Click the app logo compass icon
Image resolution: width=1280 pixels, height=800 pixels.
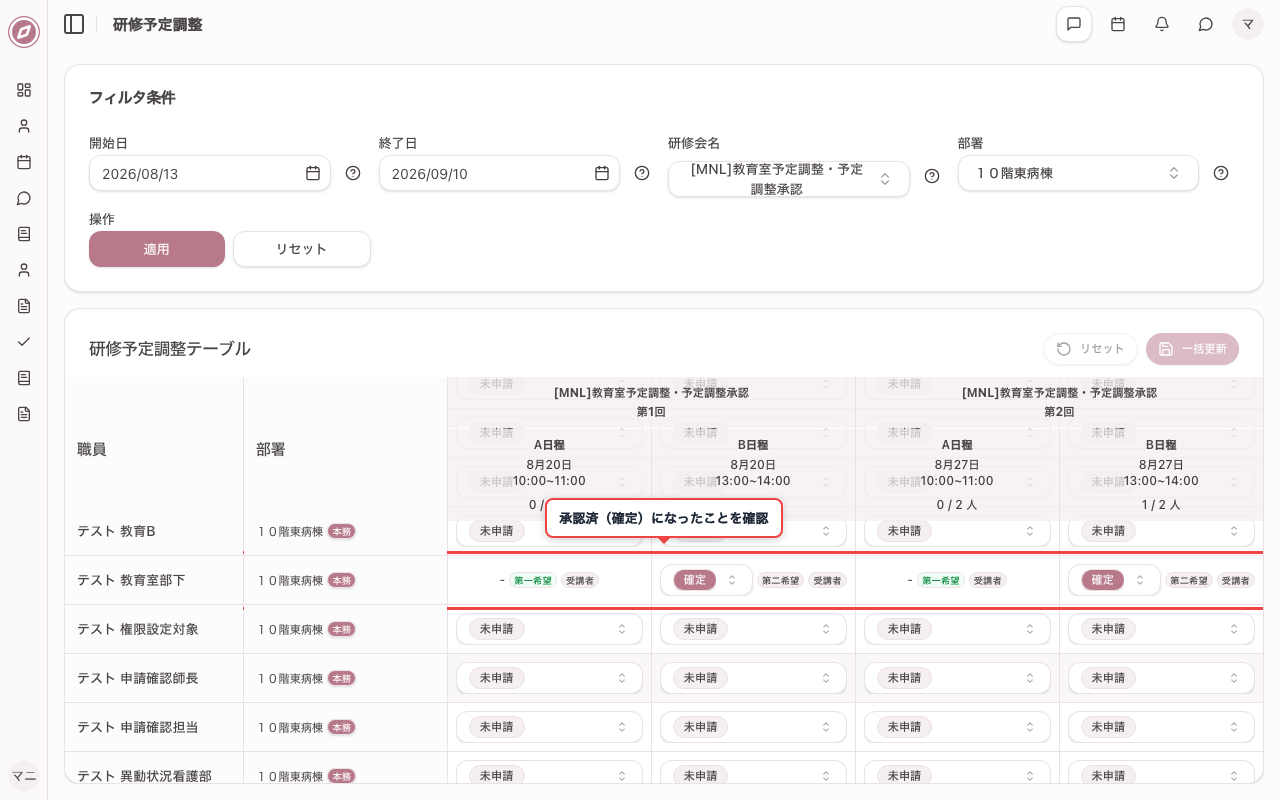[x=24, y=32]
